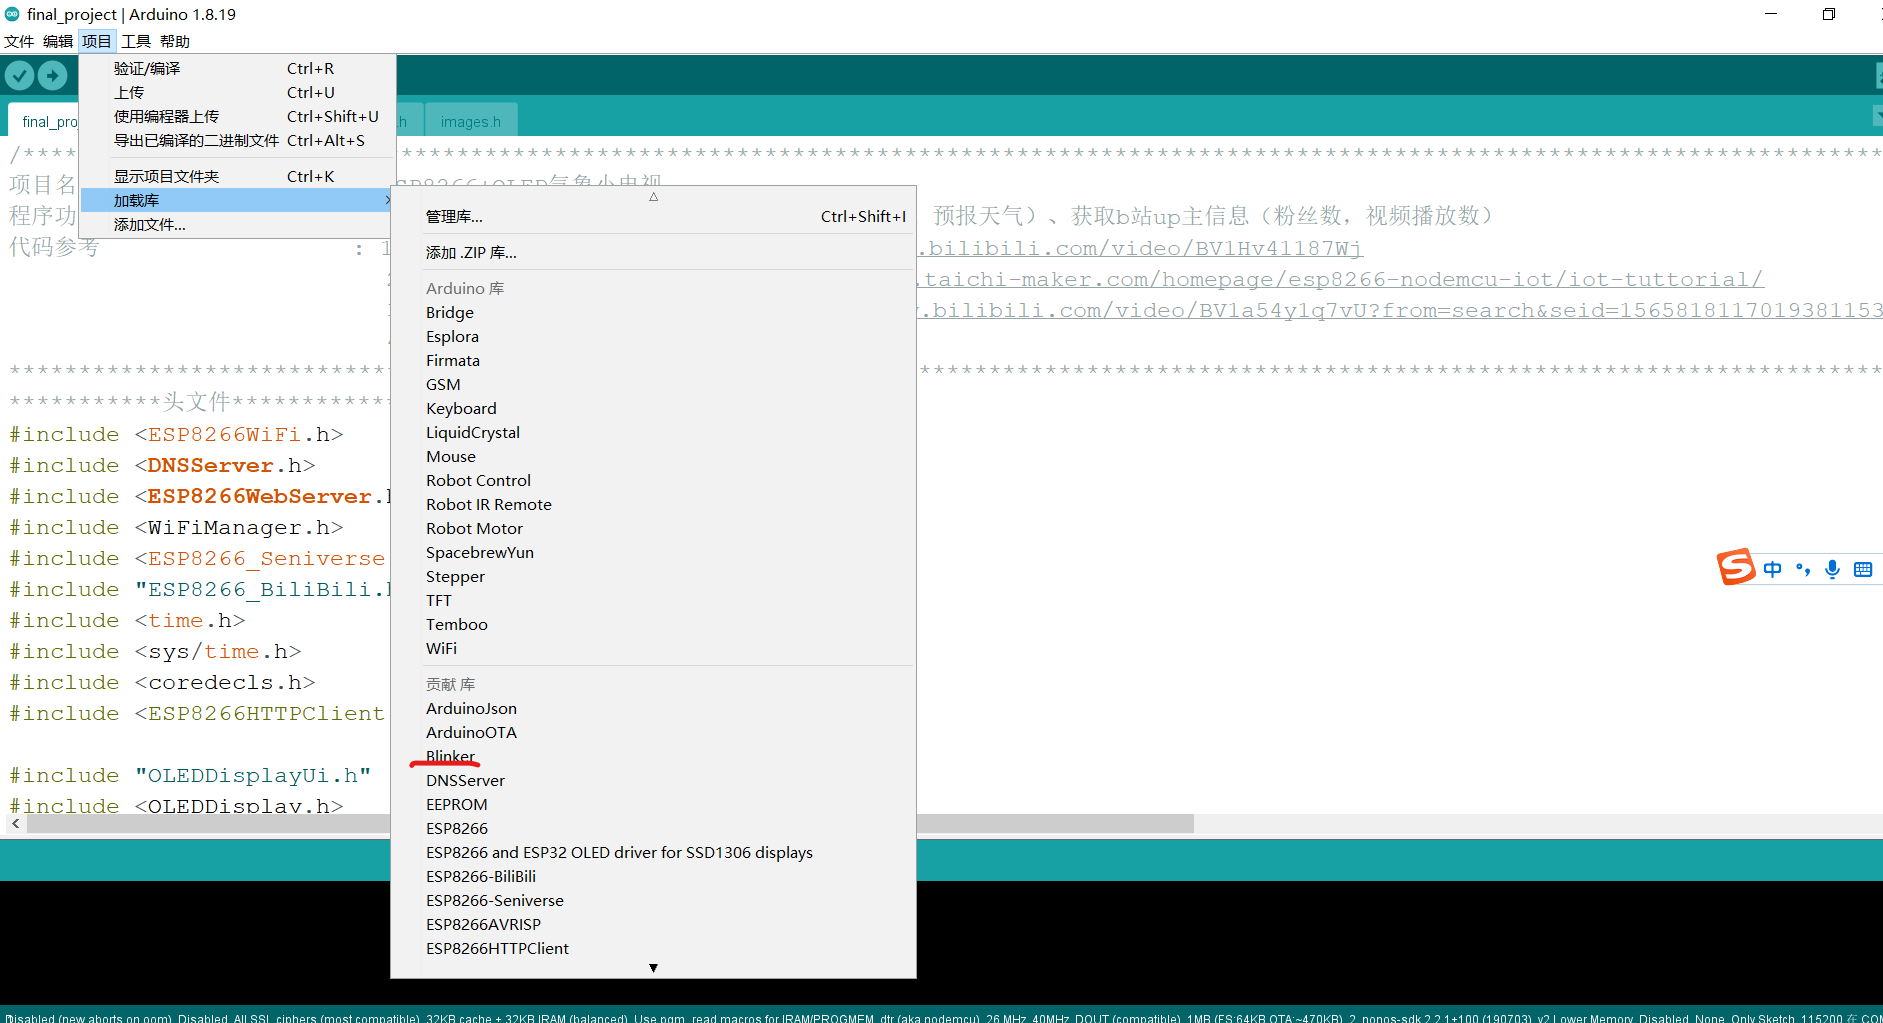Open the Sogou soft keyboard icon
The width and height of the screenshot is (1883, 1023).
(1863, 569)
